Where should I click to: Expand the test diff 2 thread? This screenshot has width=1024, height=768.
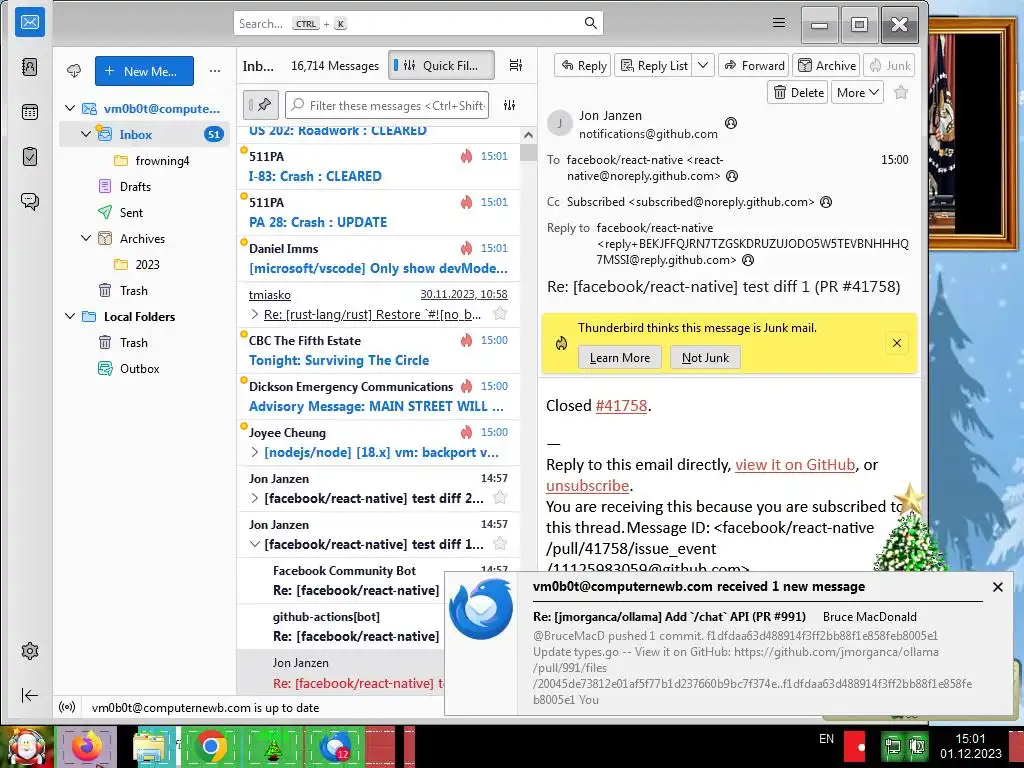coord(255,498)
